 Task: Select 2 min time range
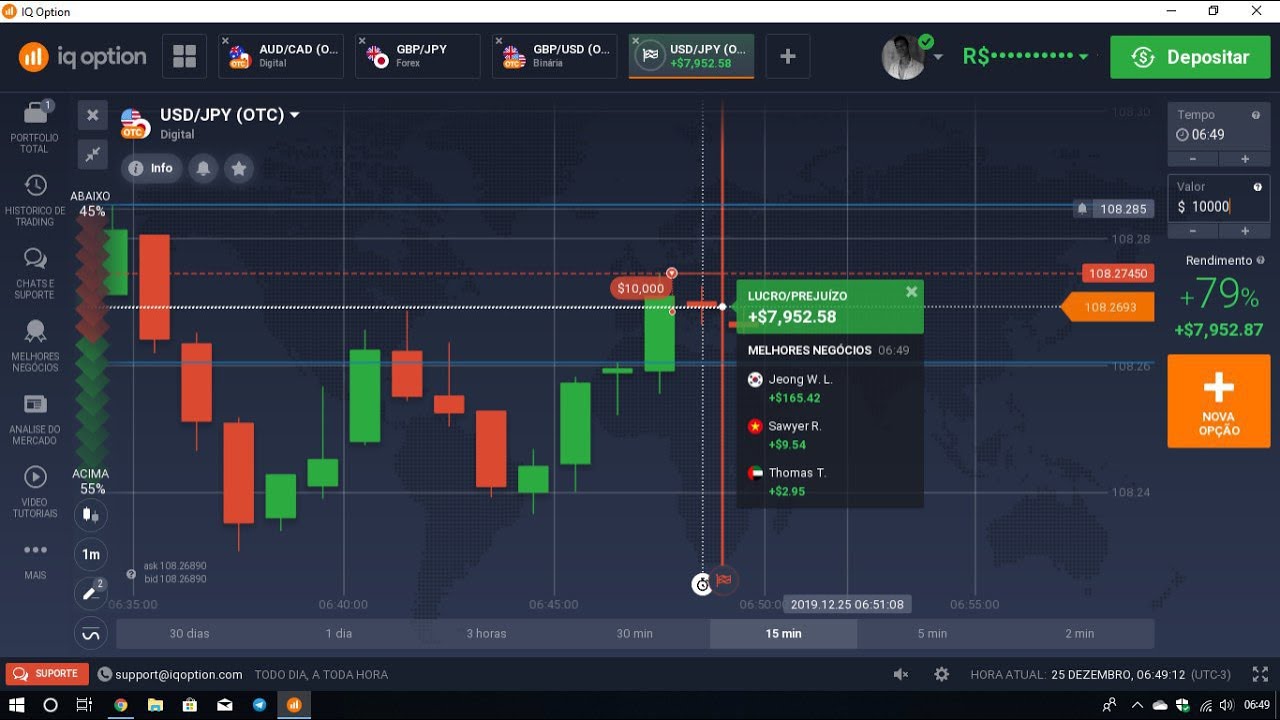tap(1080, 633)
